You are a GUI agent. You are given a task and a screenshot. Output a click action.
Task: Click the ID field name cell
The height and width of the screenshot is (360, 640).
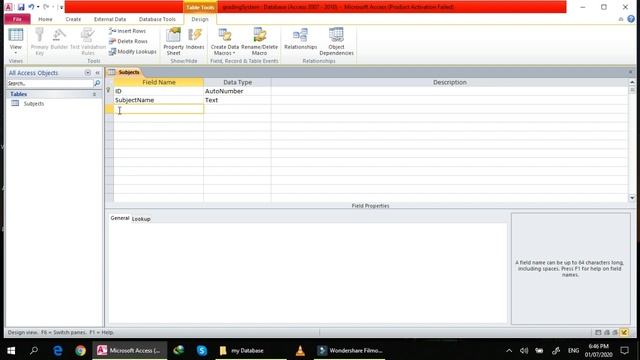tap(158, 91)
